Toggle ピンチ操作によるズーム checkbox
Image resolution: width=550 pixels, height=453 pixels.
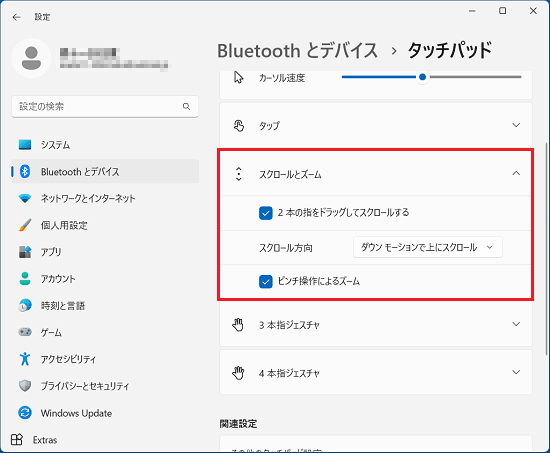click(x=266, y=281)
